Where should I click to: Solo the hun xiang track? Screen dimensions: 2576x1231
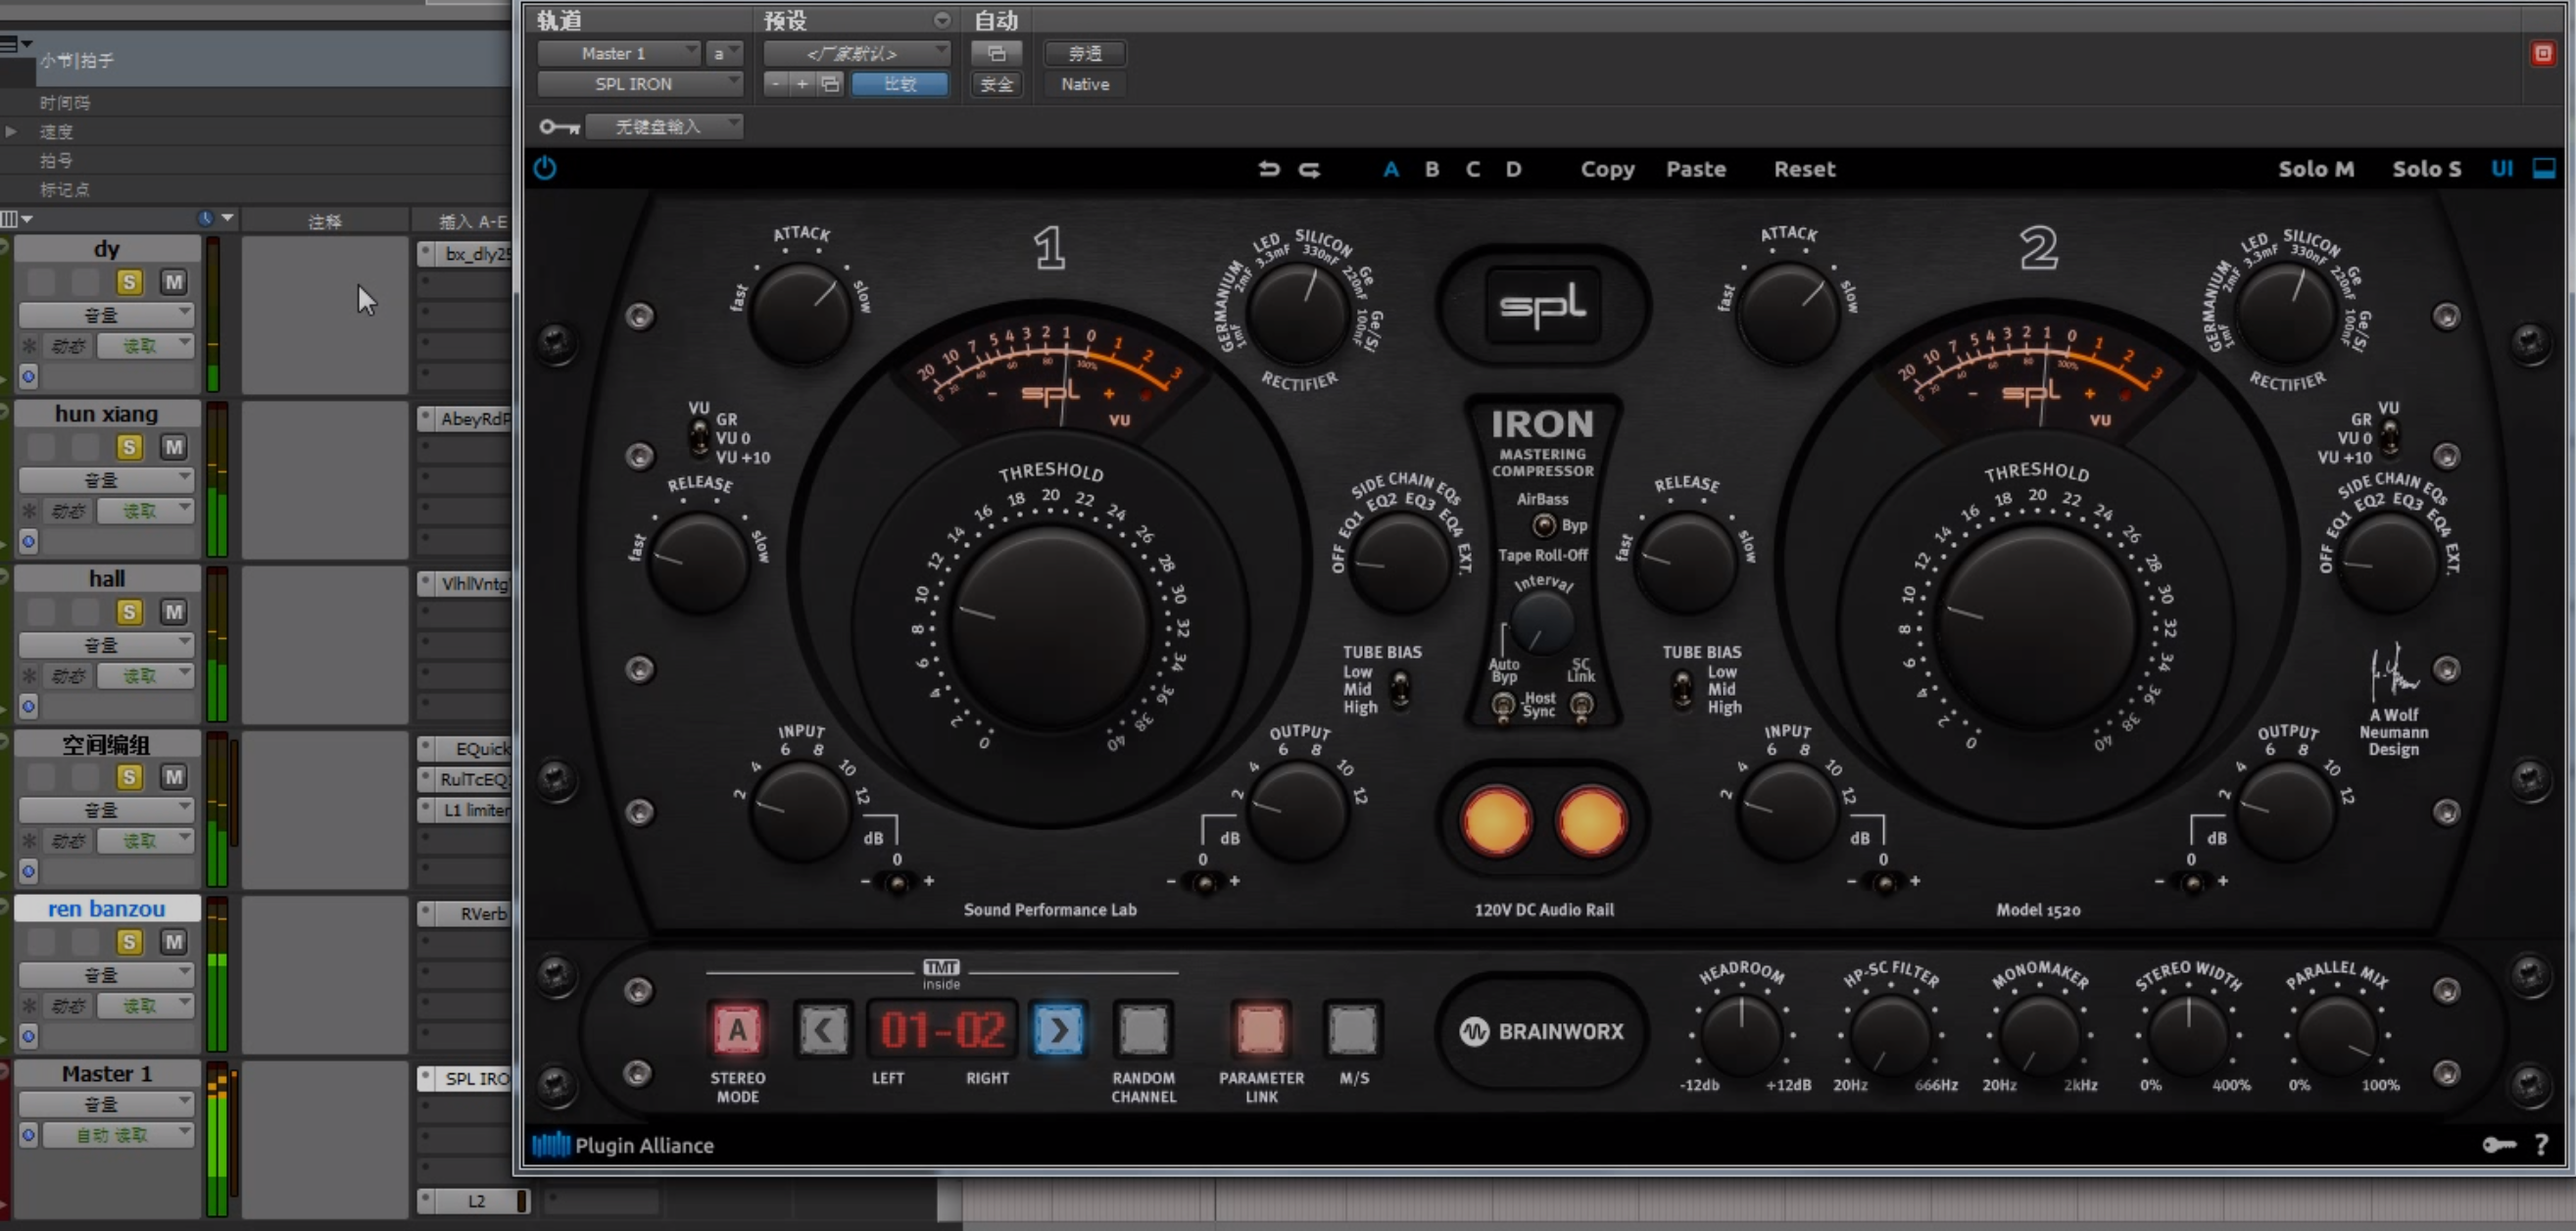coord(129,447)
